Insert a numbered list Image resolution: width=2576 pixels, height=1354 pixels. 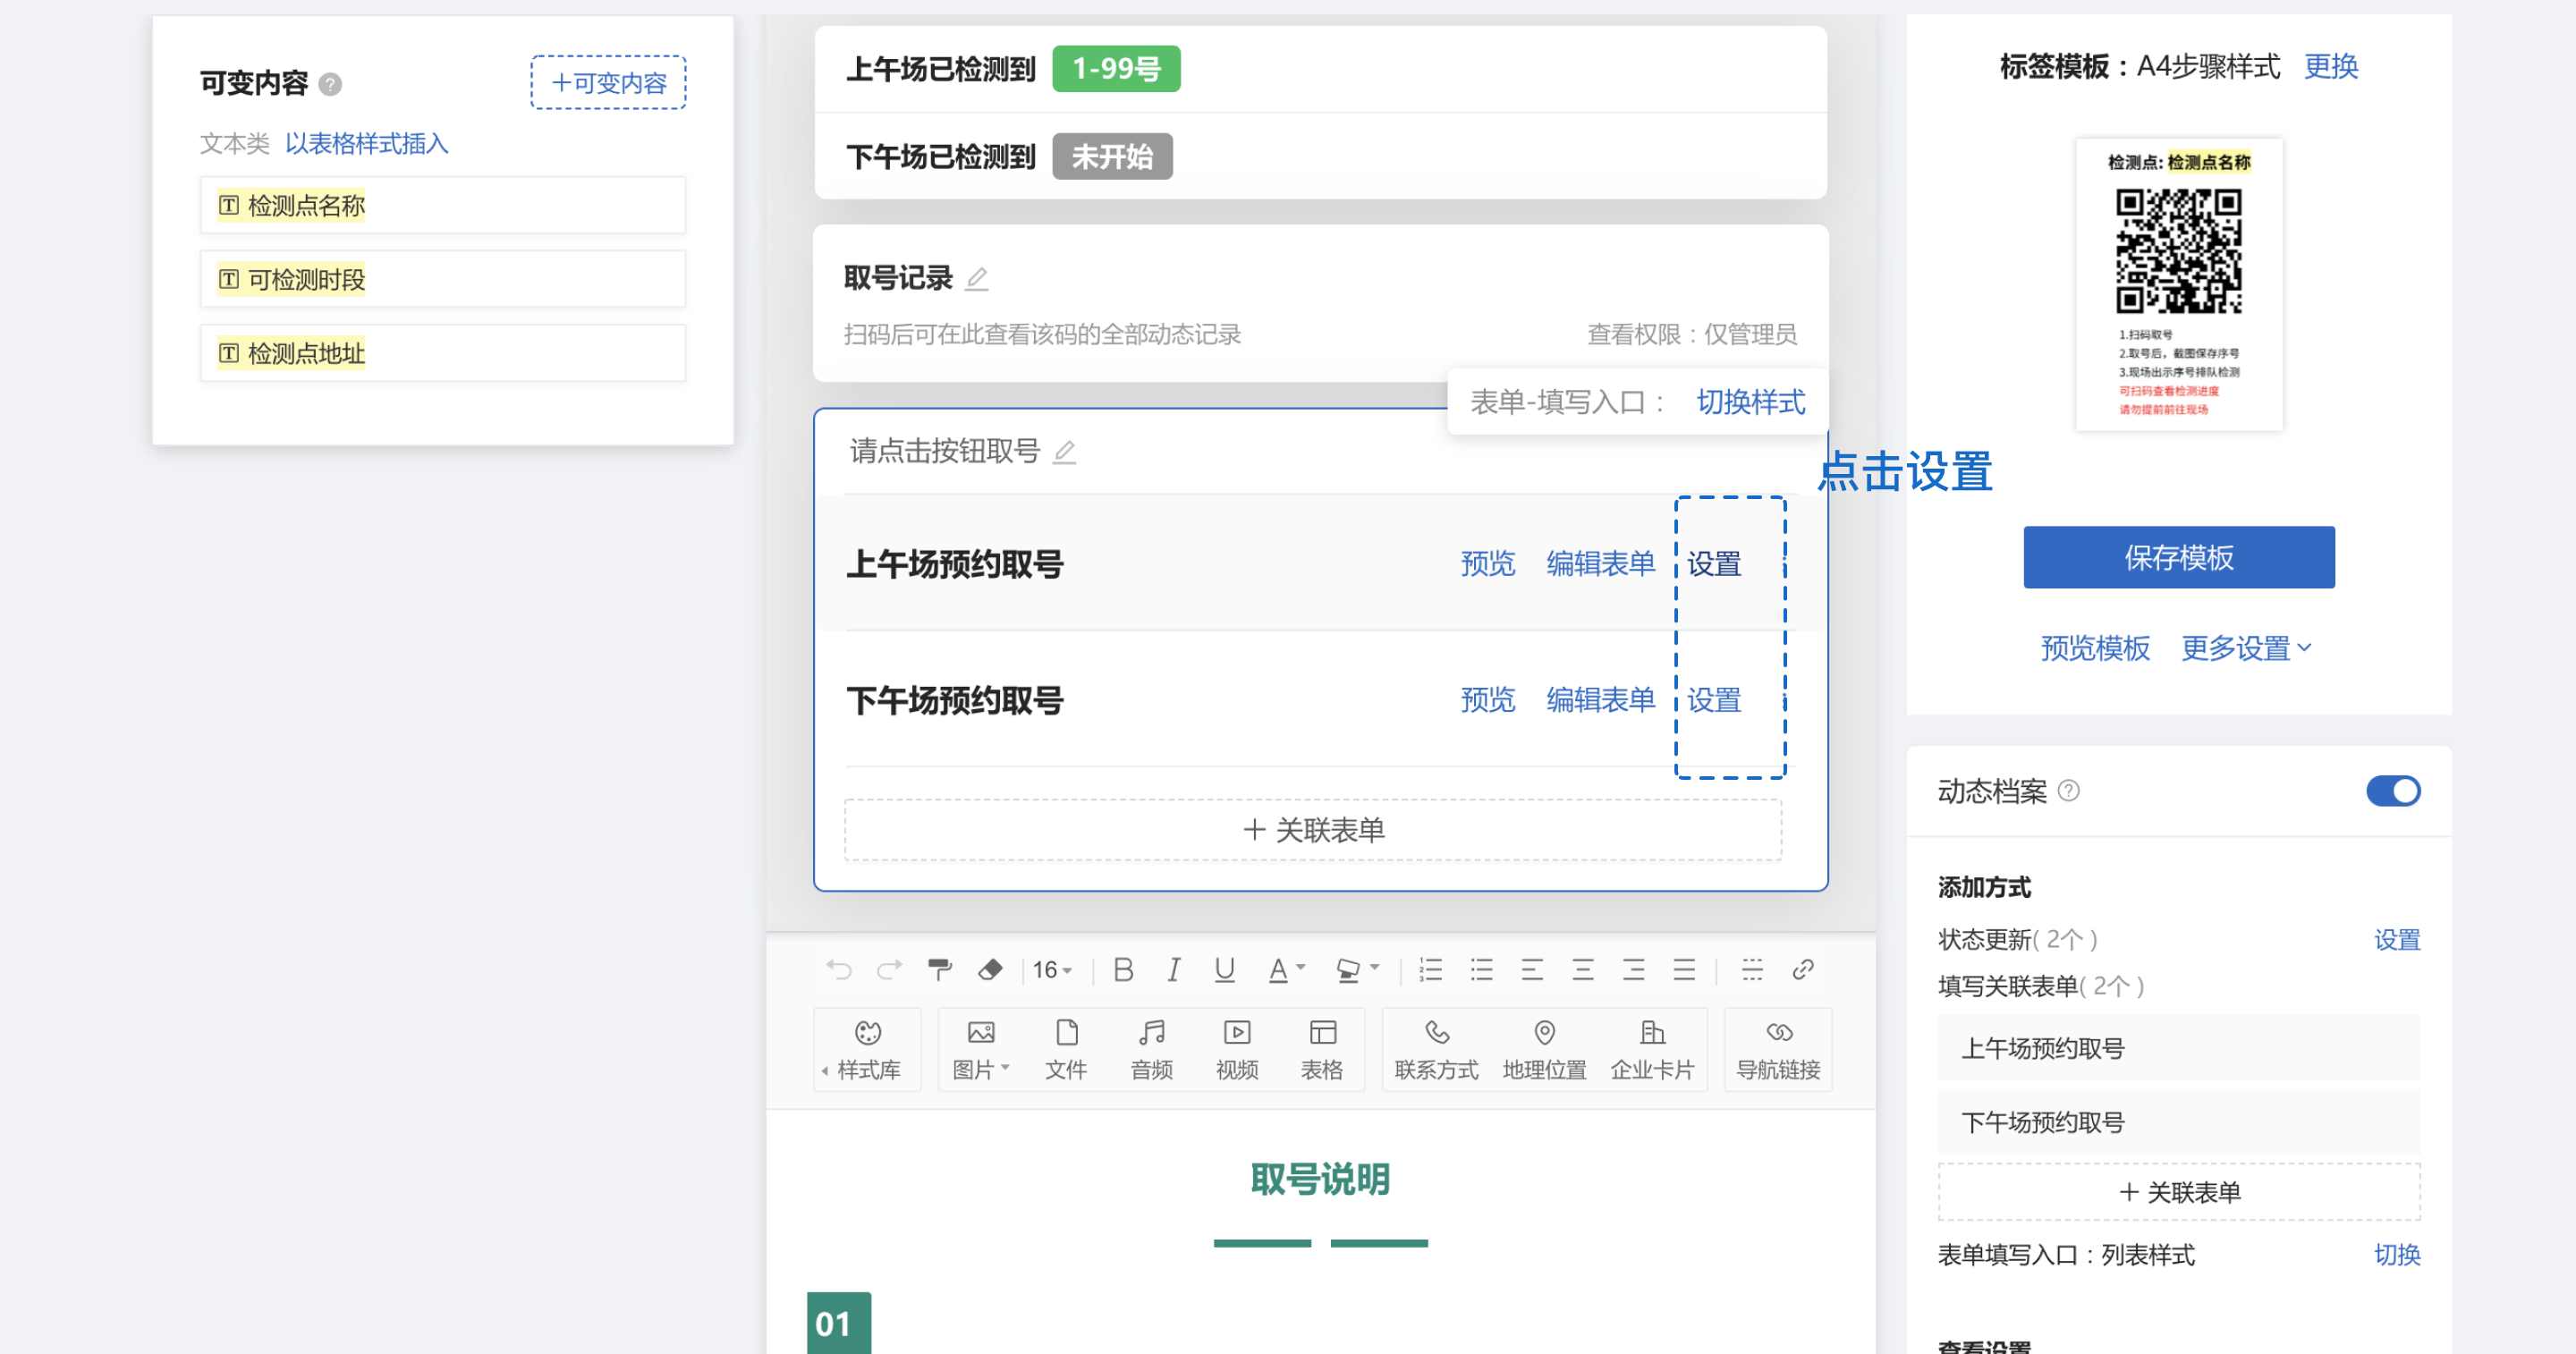point(1431,969)
